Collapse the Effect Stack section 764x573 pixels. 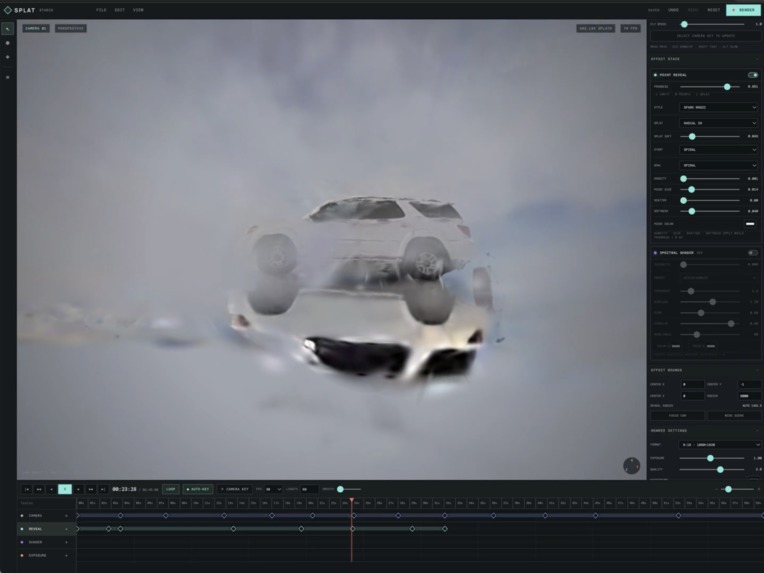tap(757, 59)
